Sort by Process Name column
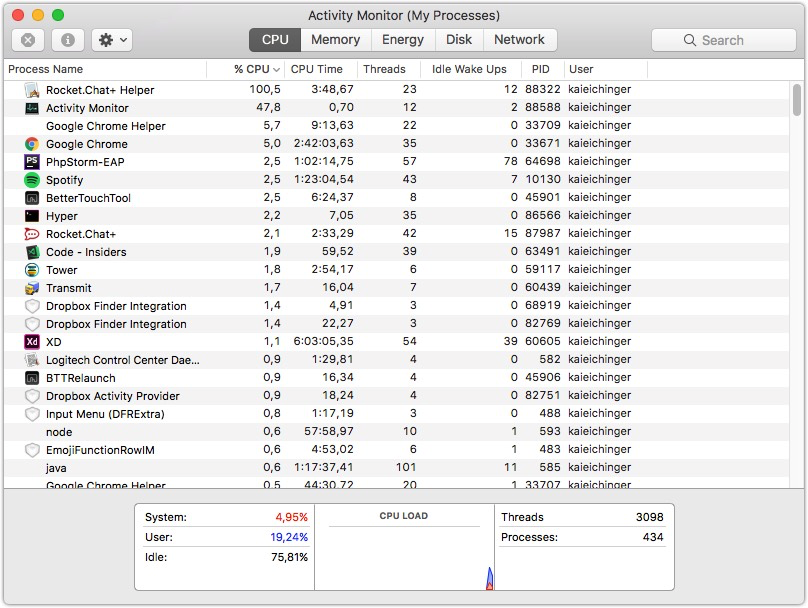 click(105, 69)
